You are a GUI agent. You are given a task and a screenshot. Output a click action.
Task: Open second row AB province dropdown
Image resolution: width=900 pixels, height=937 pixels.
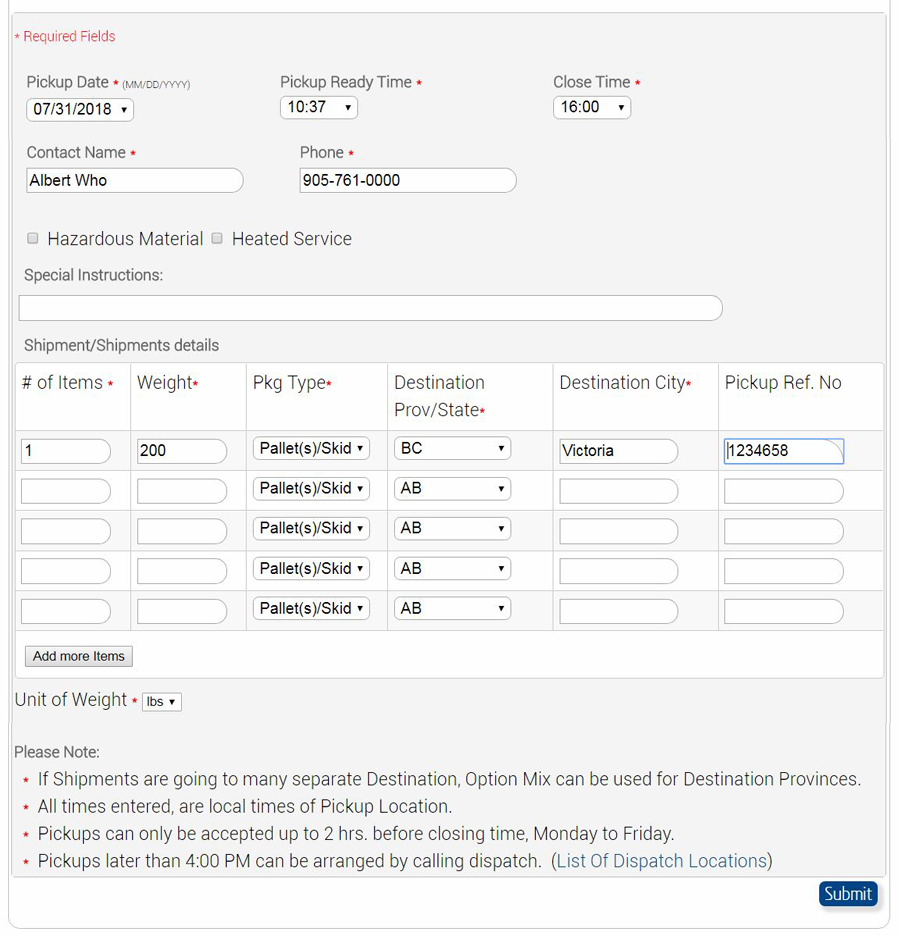coord(452,489)
